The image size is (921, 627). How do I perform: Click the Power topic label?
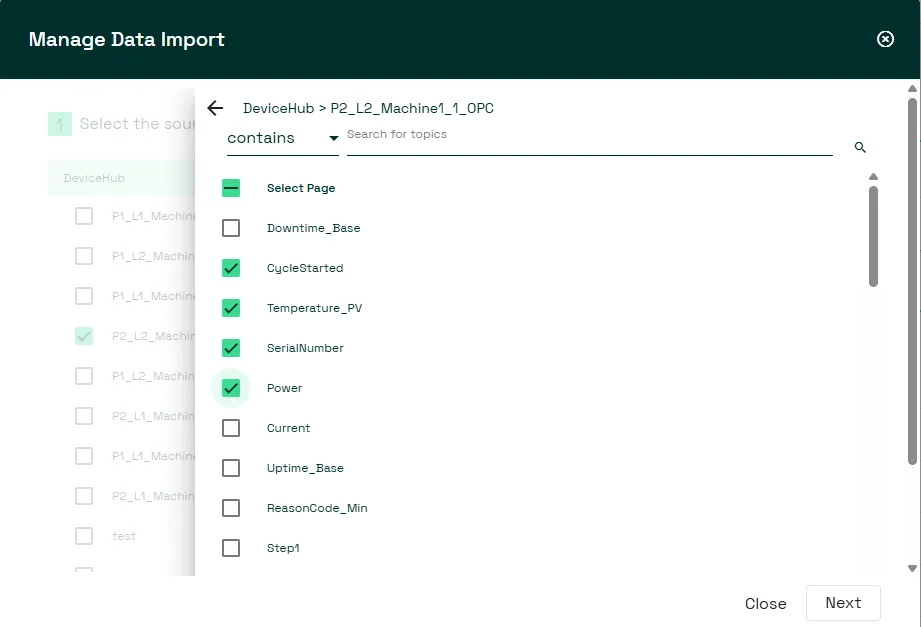click(x=284, y=388)
